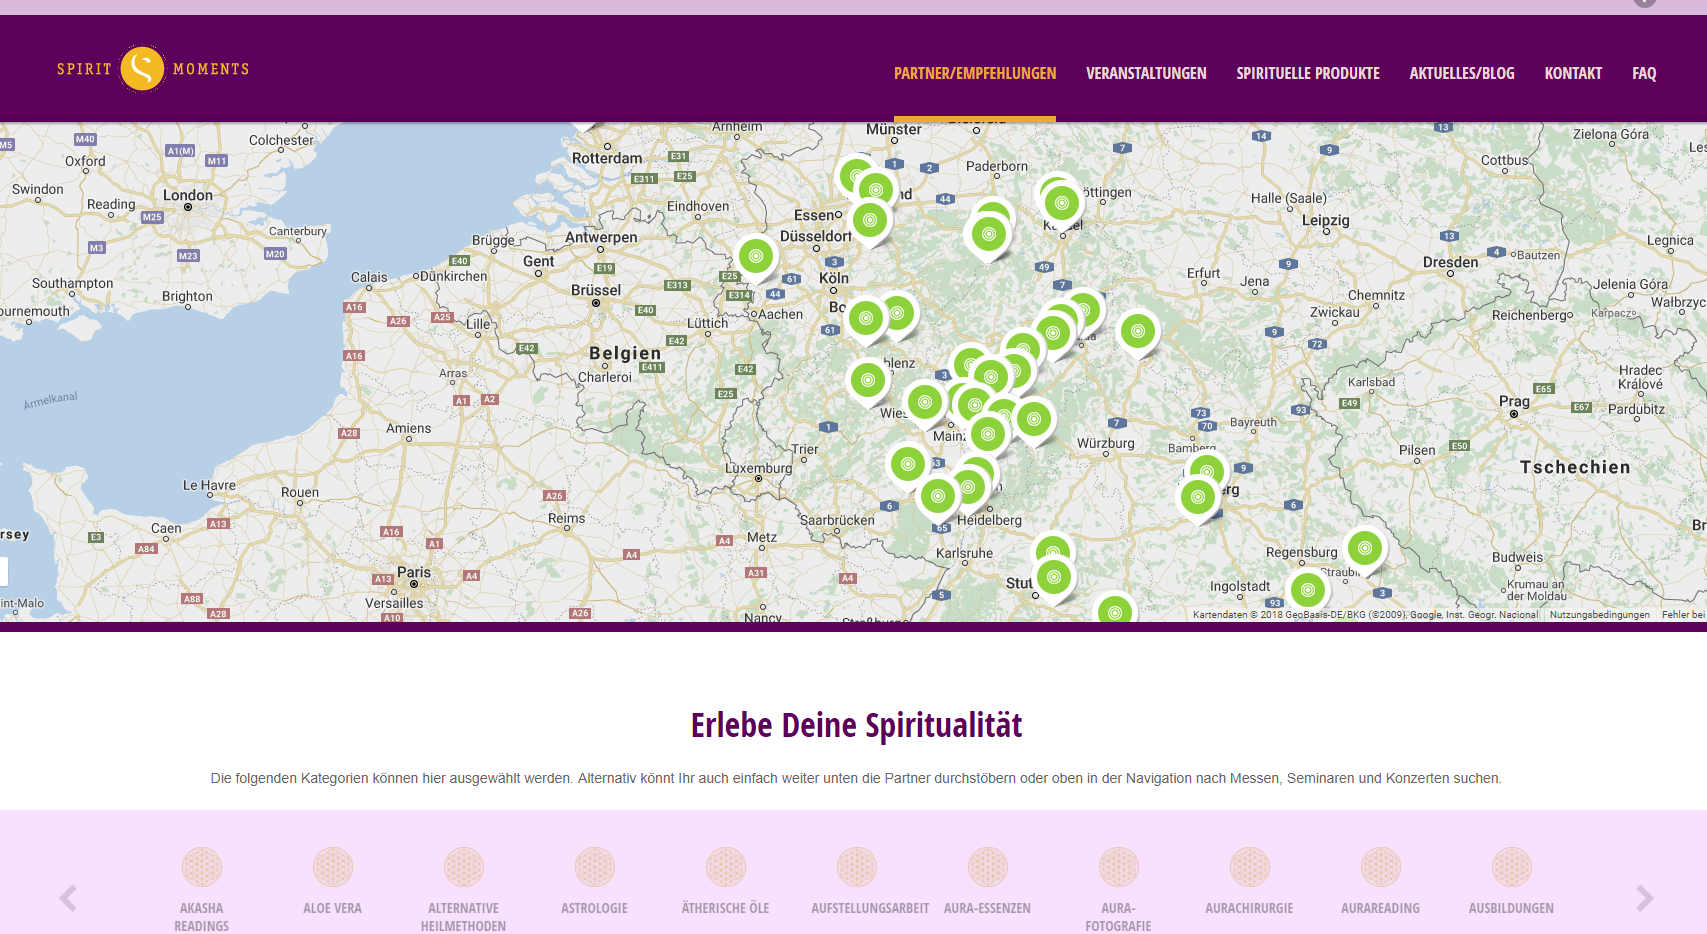The image size is (1707, 934).
Task: Pick the Aufstellungsarbeit category icon
Action: [857, 867]
